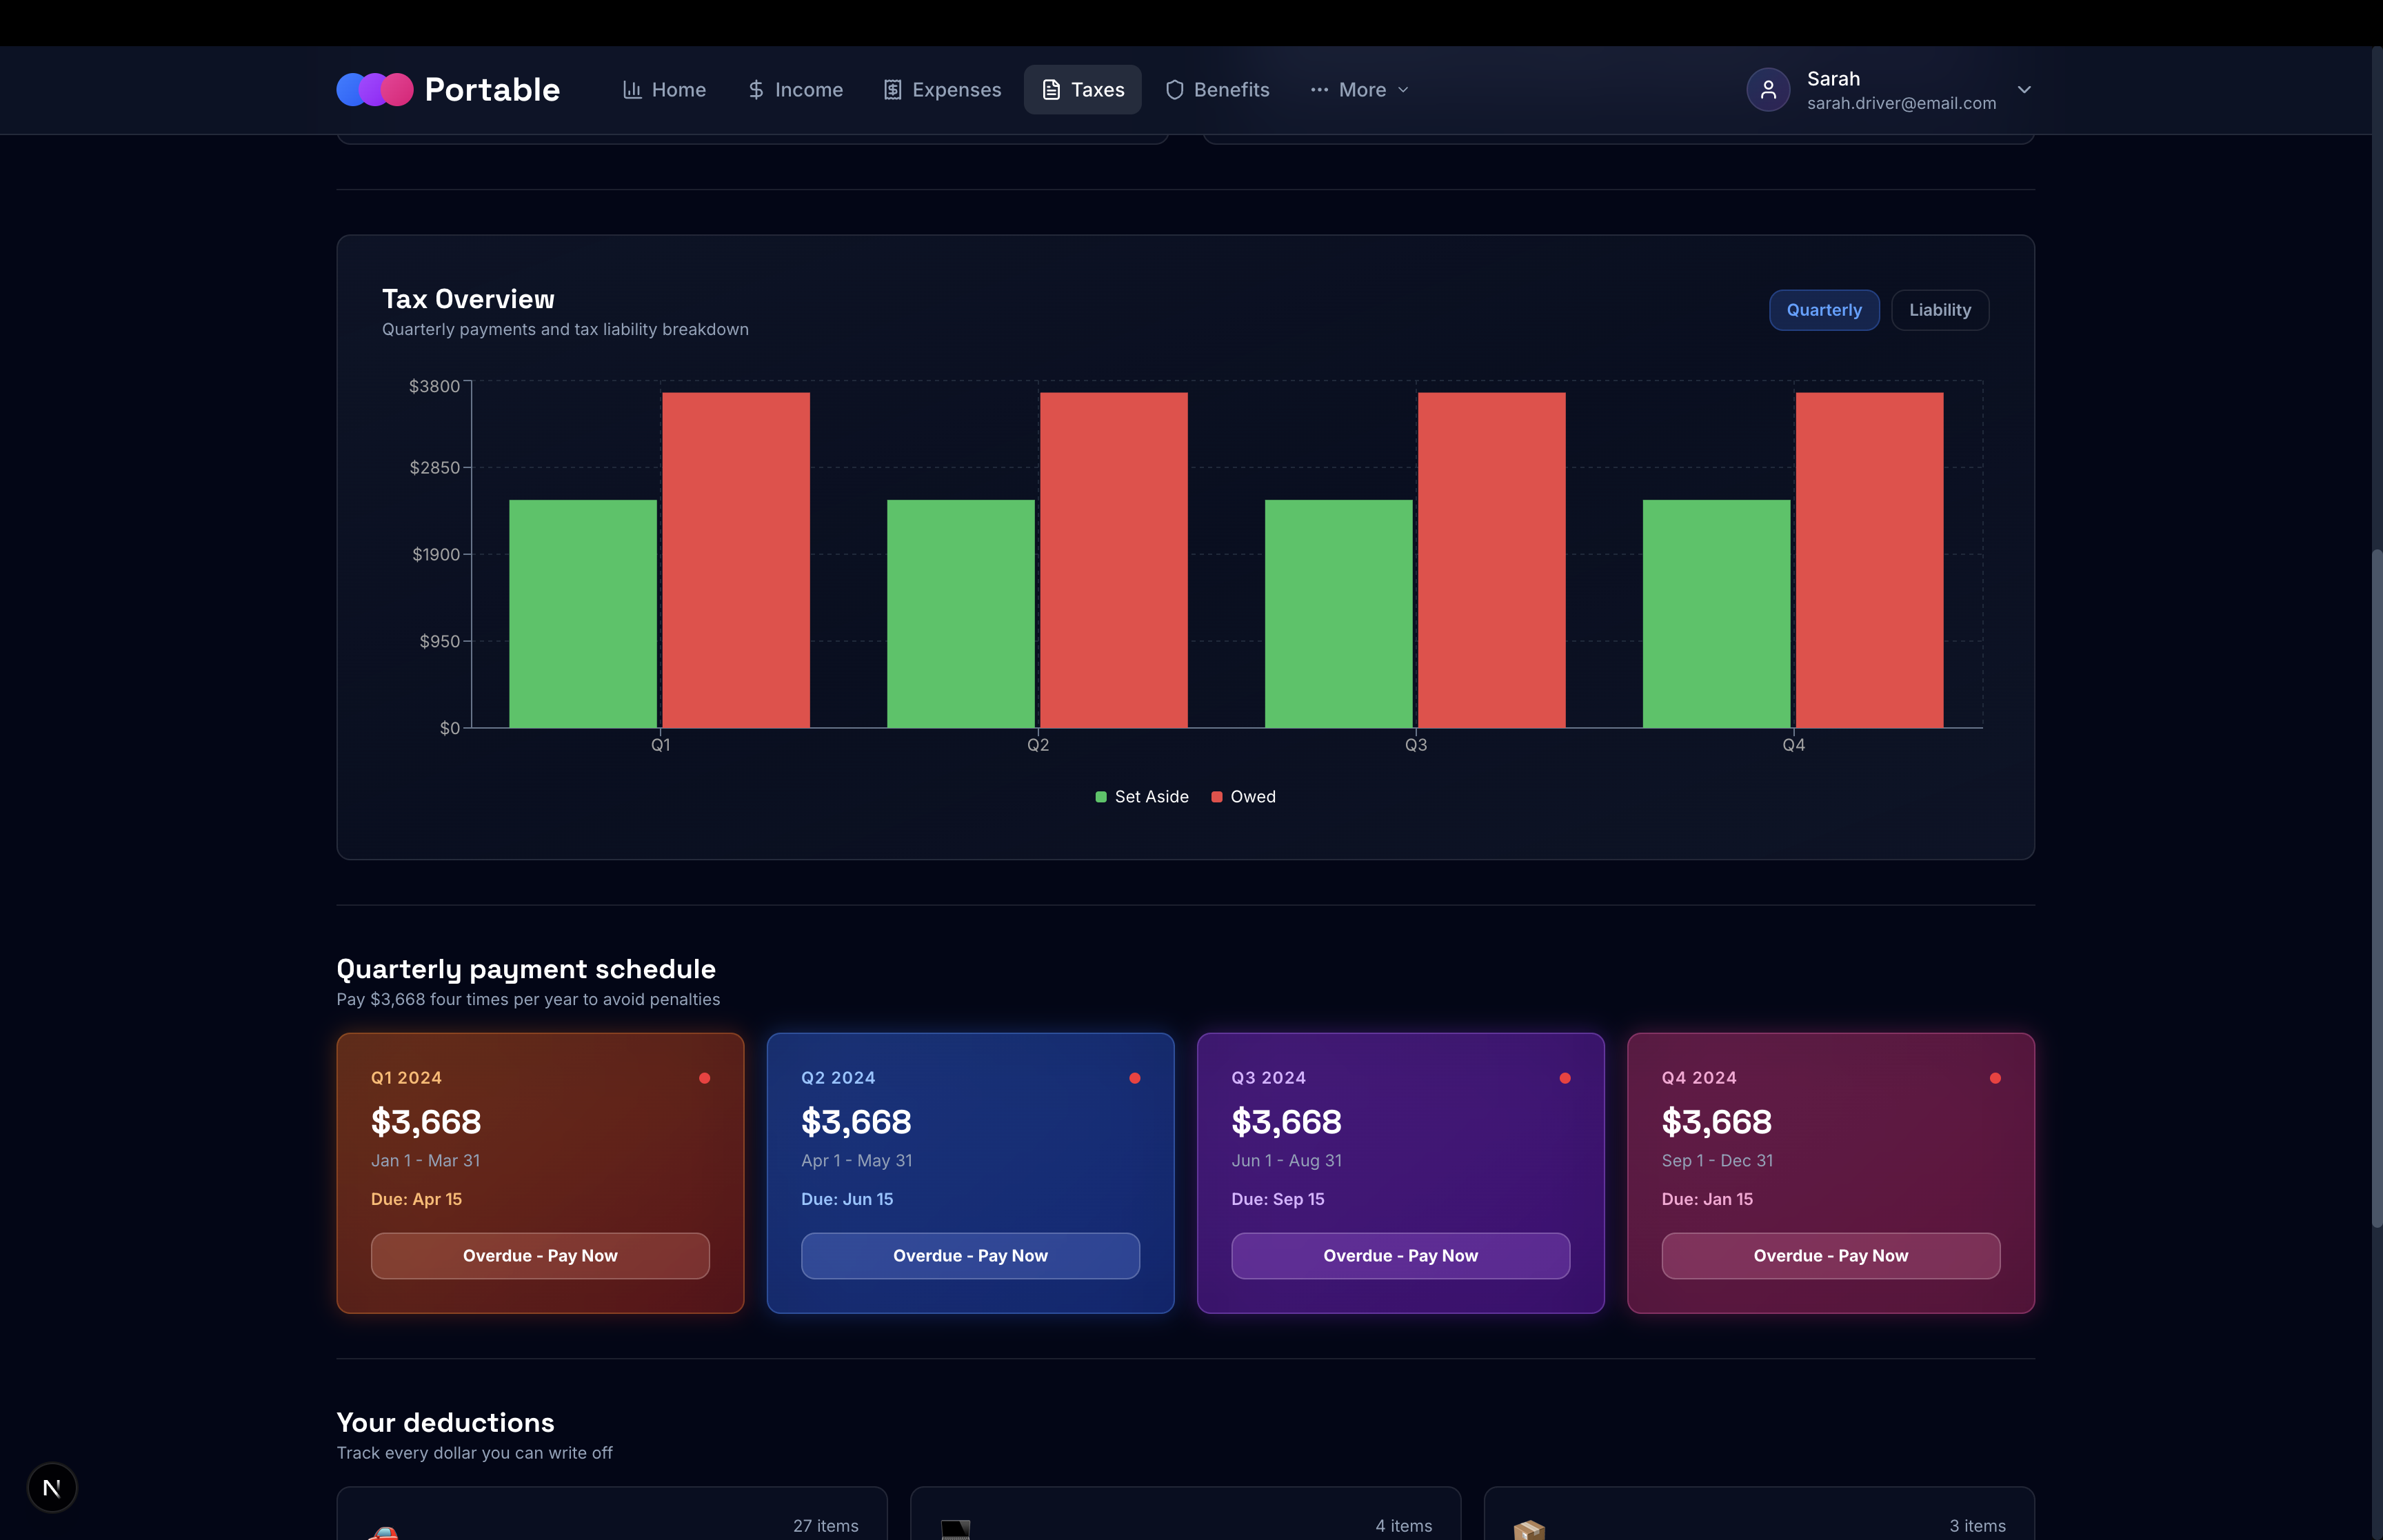Image resolution: width=2383 pixels, height=1540 pixels.
Task: Pay the overdue Q3 2024 payment
Action: (1400, 1255)
